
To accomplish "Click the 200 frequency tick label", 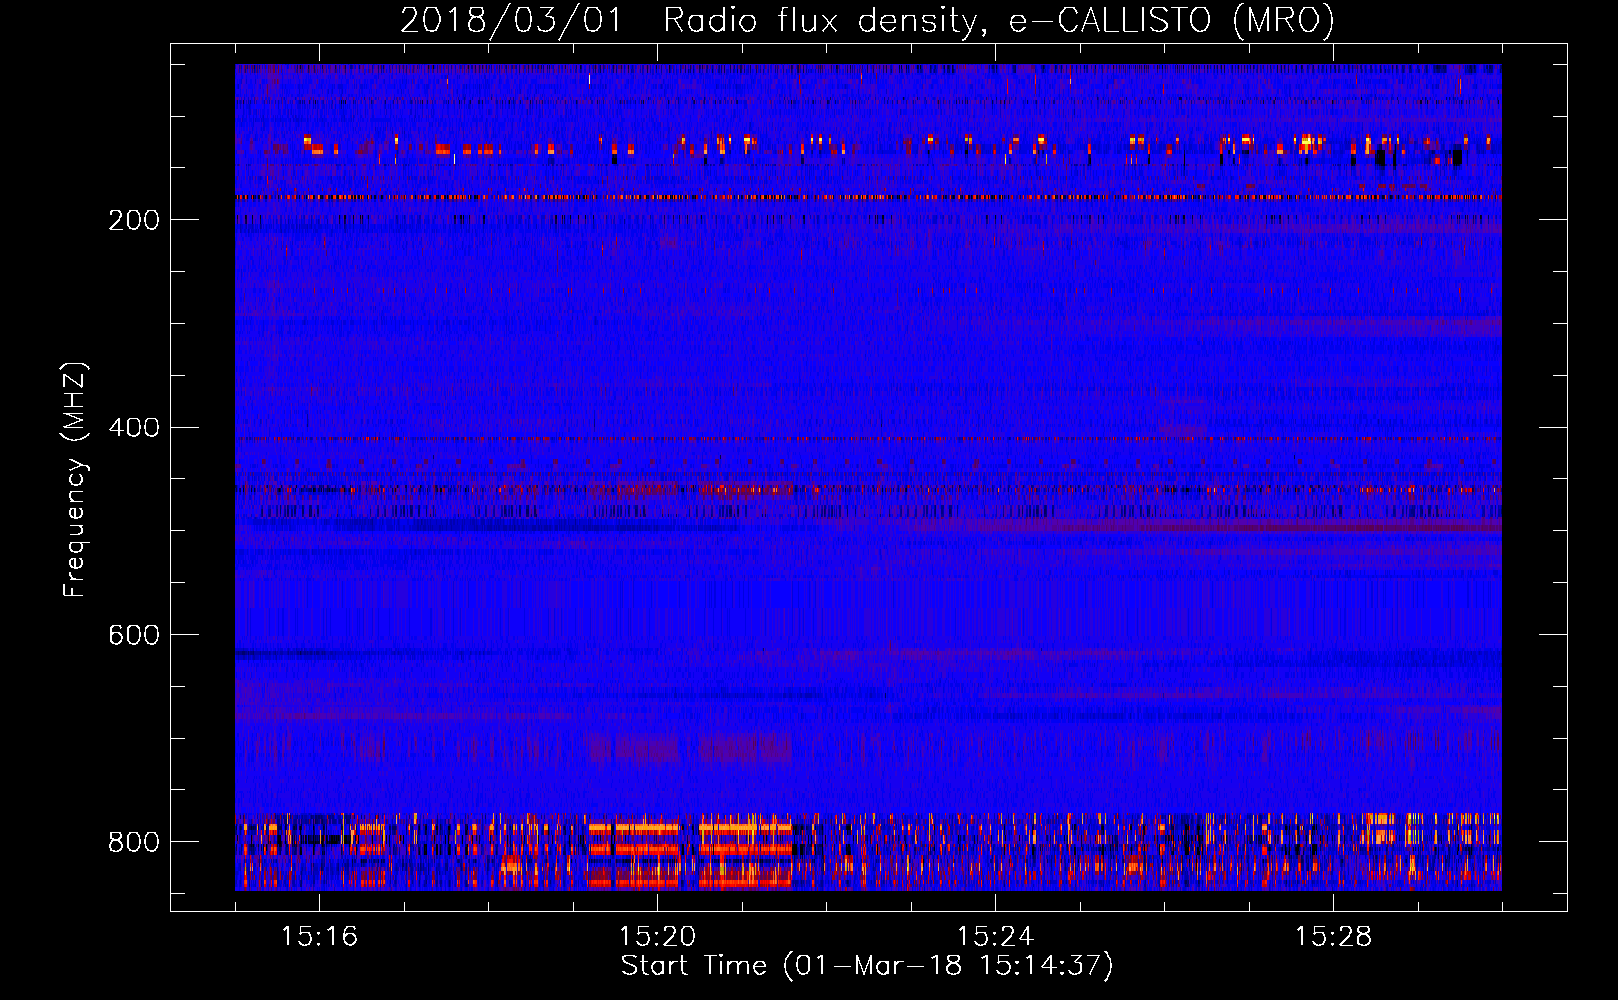I will click(x=134, y=220).
